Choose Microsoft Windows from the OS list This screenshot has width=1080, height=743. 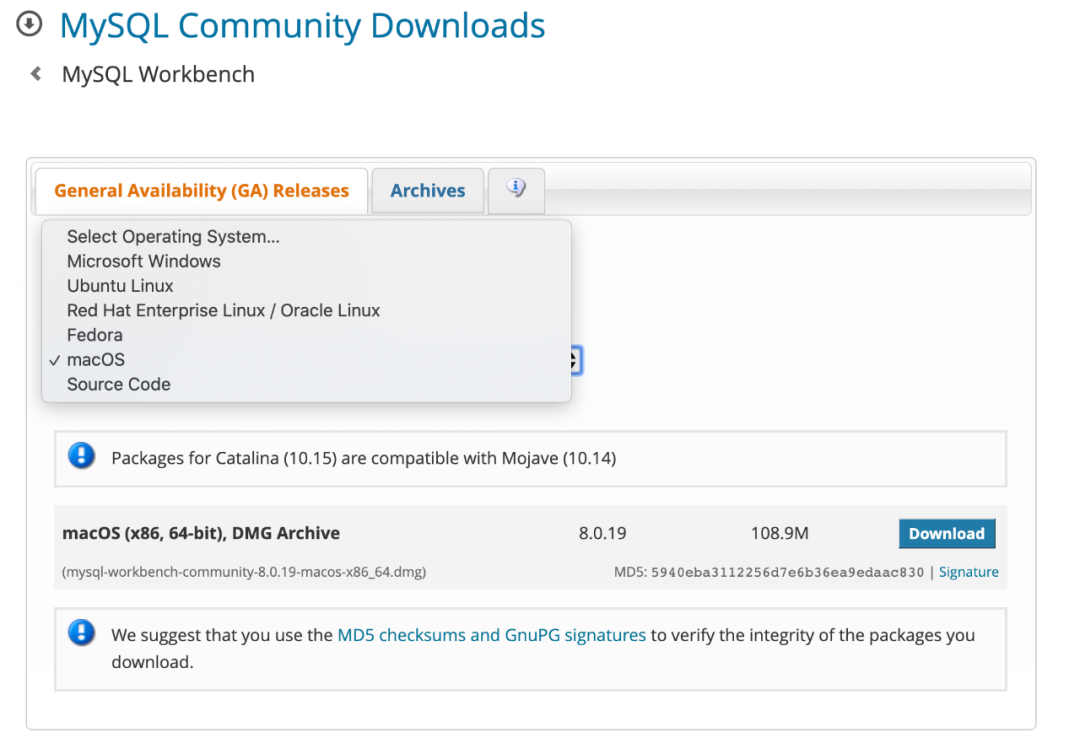coord(144,261)
